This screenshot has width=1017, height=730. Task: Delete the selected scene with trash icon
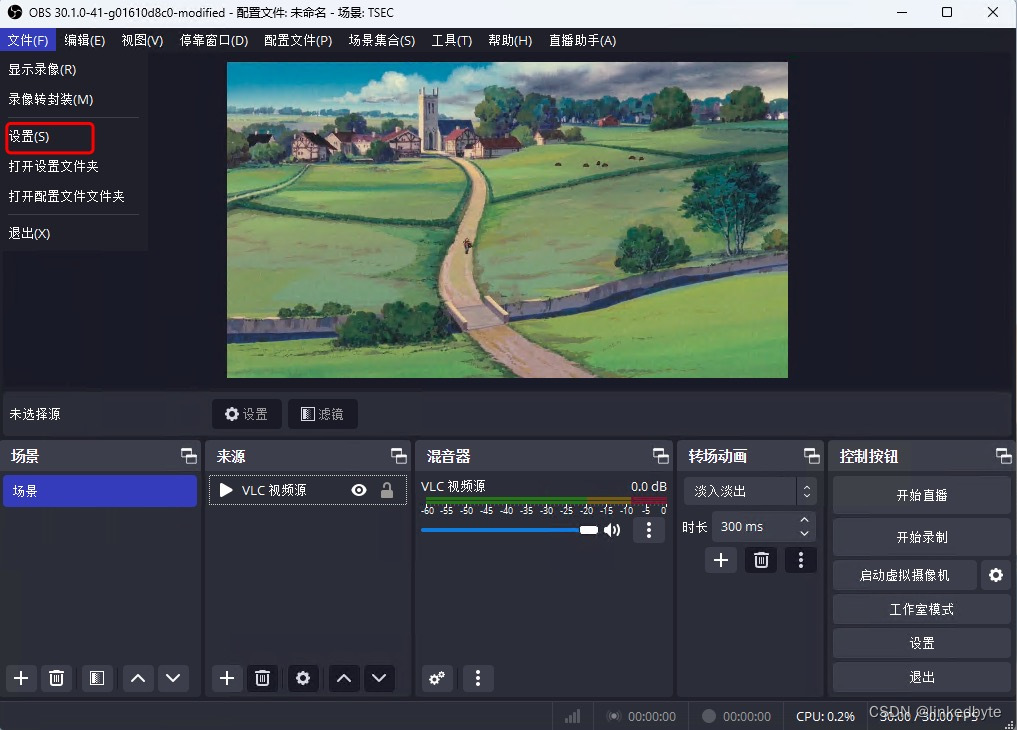pos(56,678)
